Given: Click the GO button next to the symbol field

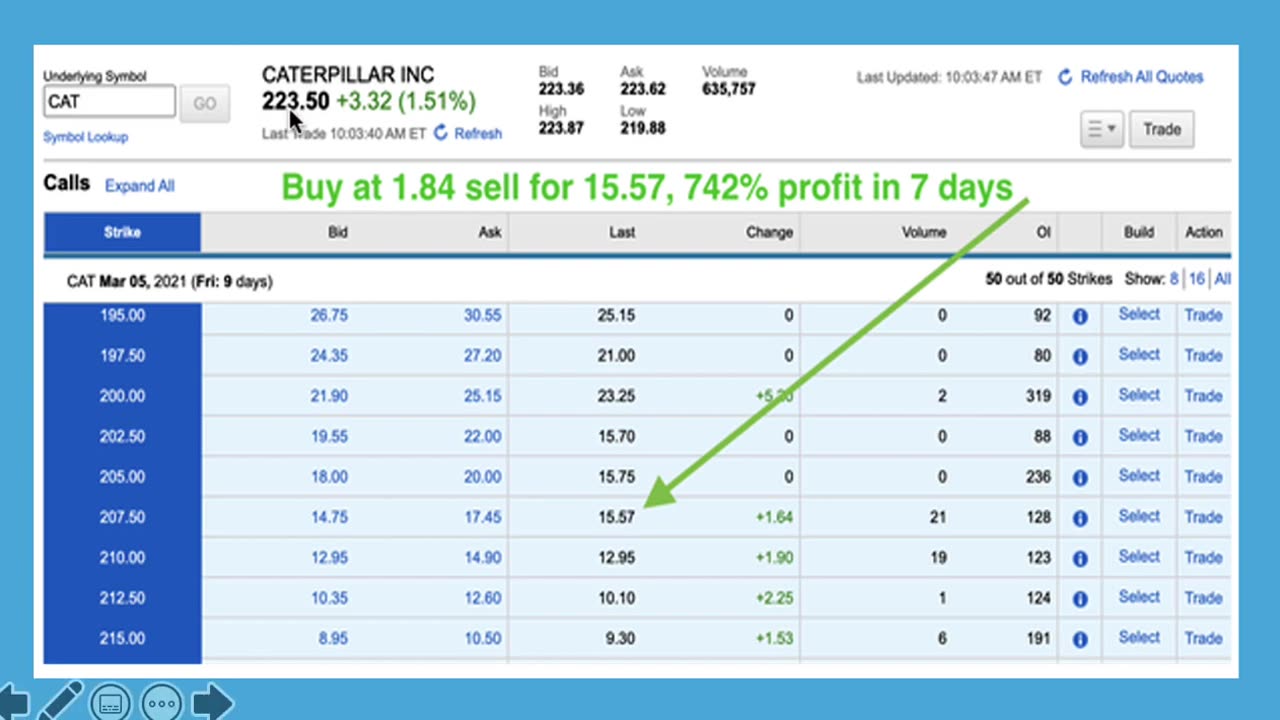Looking at the screenshot, I should pyautogui.click(x=204, y=103).
